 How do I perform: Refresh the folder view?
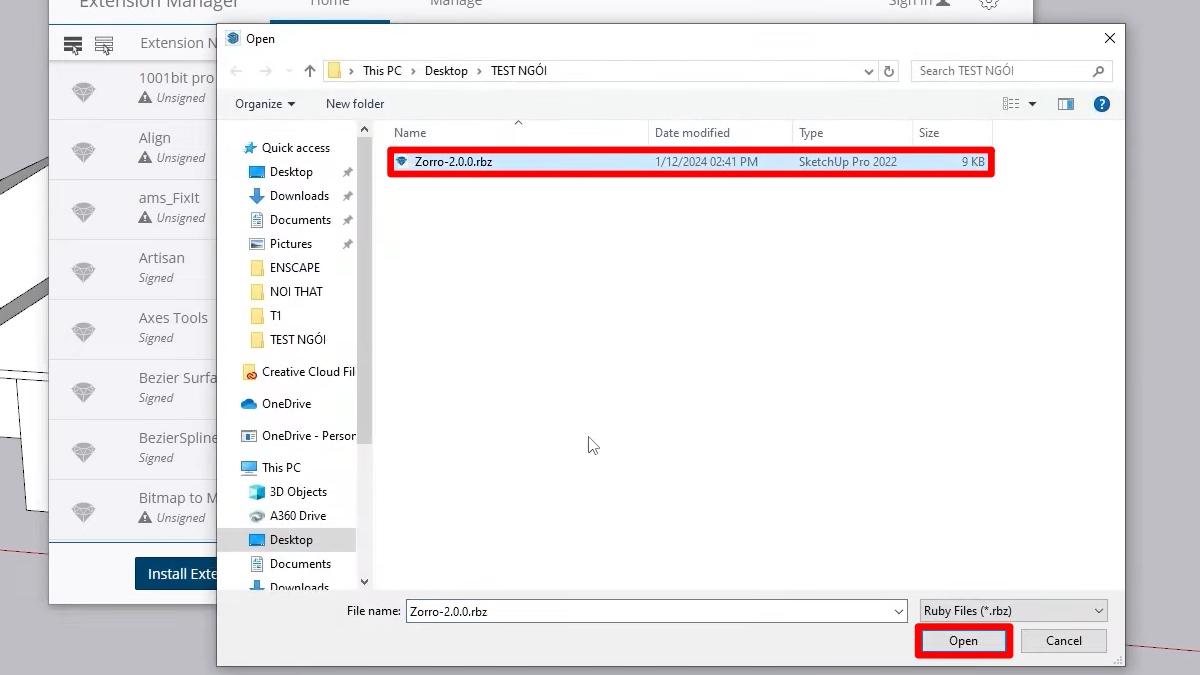pyautogui.click(x=889, y=71)
